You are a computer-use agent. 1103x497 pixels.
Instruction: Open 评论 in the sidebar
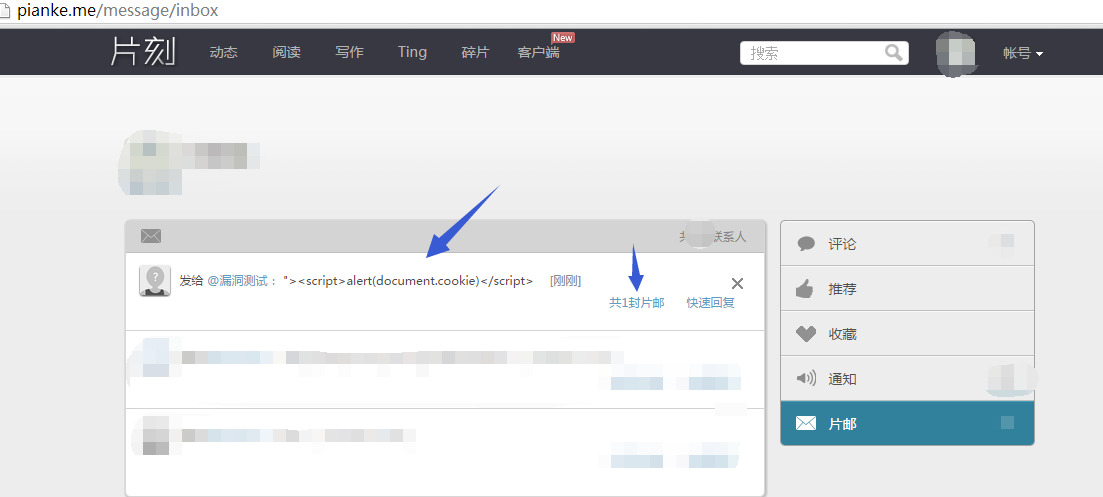[907, 243]
